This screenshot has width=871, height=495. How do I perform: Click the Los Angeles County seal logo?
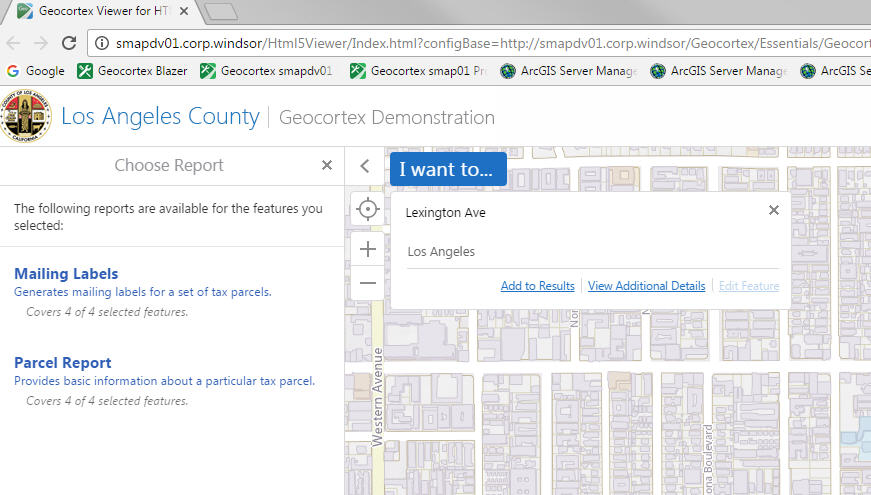pos(26,116)
